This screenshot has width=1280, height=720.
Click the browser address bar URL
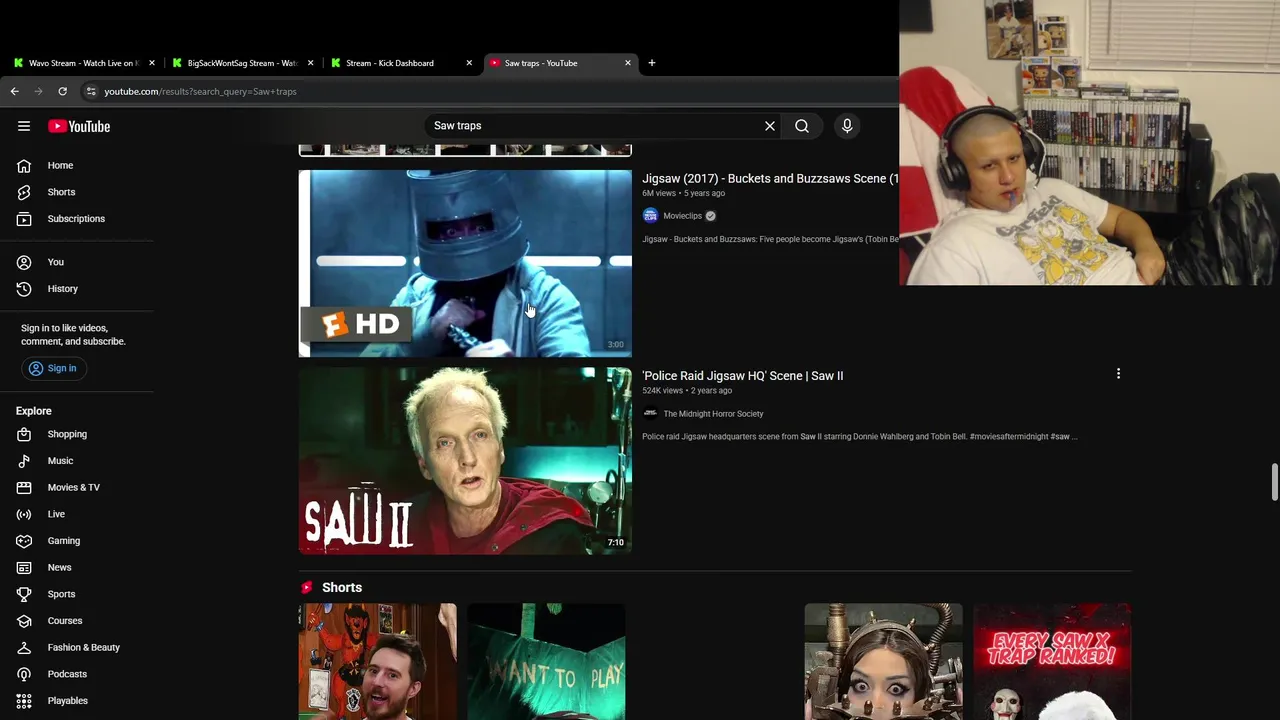tap(200, 91)
